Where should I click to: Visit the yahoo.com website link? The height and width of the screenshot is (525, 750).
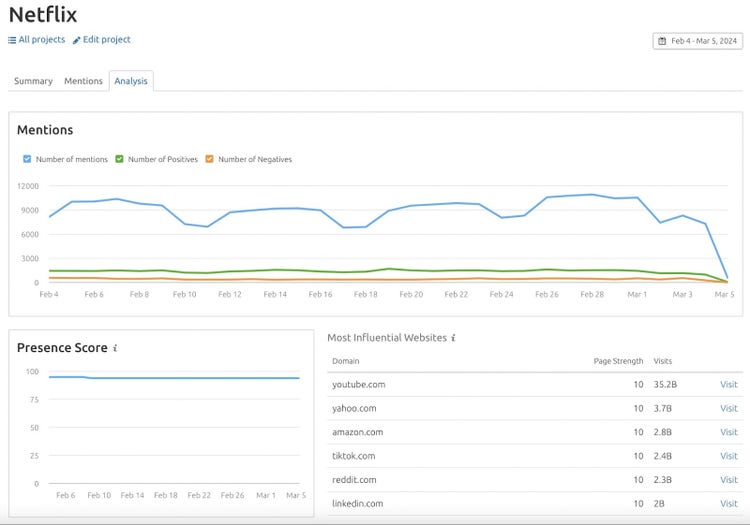coord(728,408)
